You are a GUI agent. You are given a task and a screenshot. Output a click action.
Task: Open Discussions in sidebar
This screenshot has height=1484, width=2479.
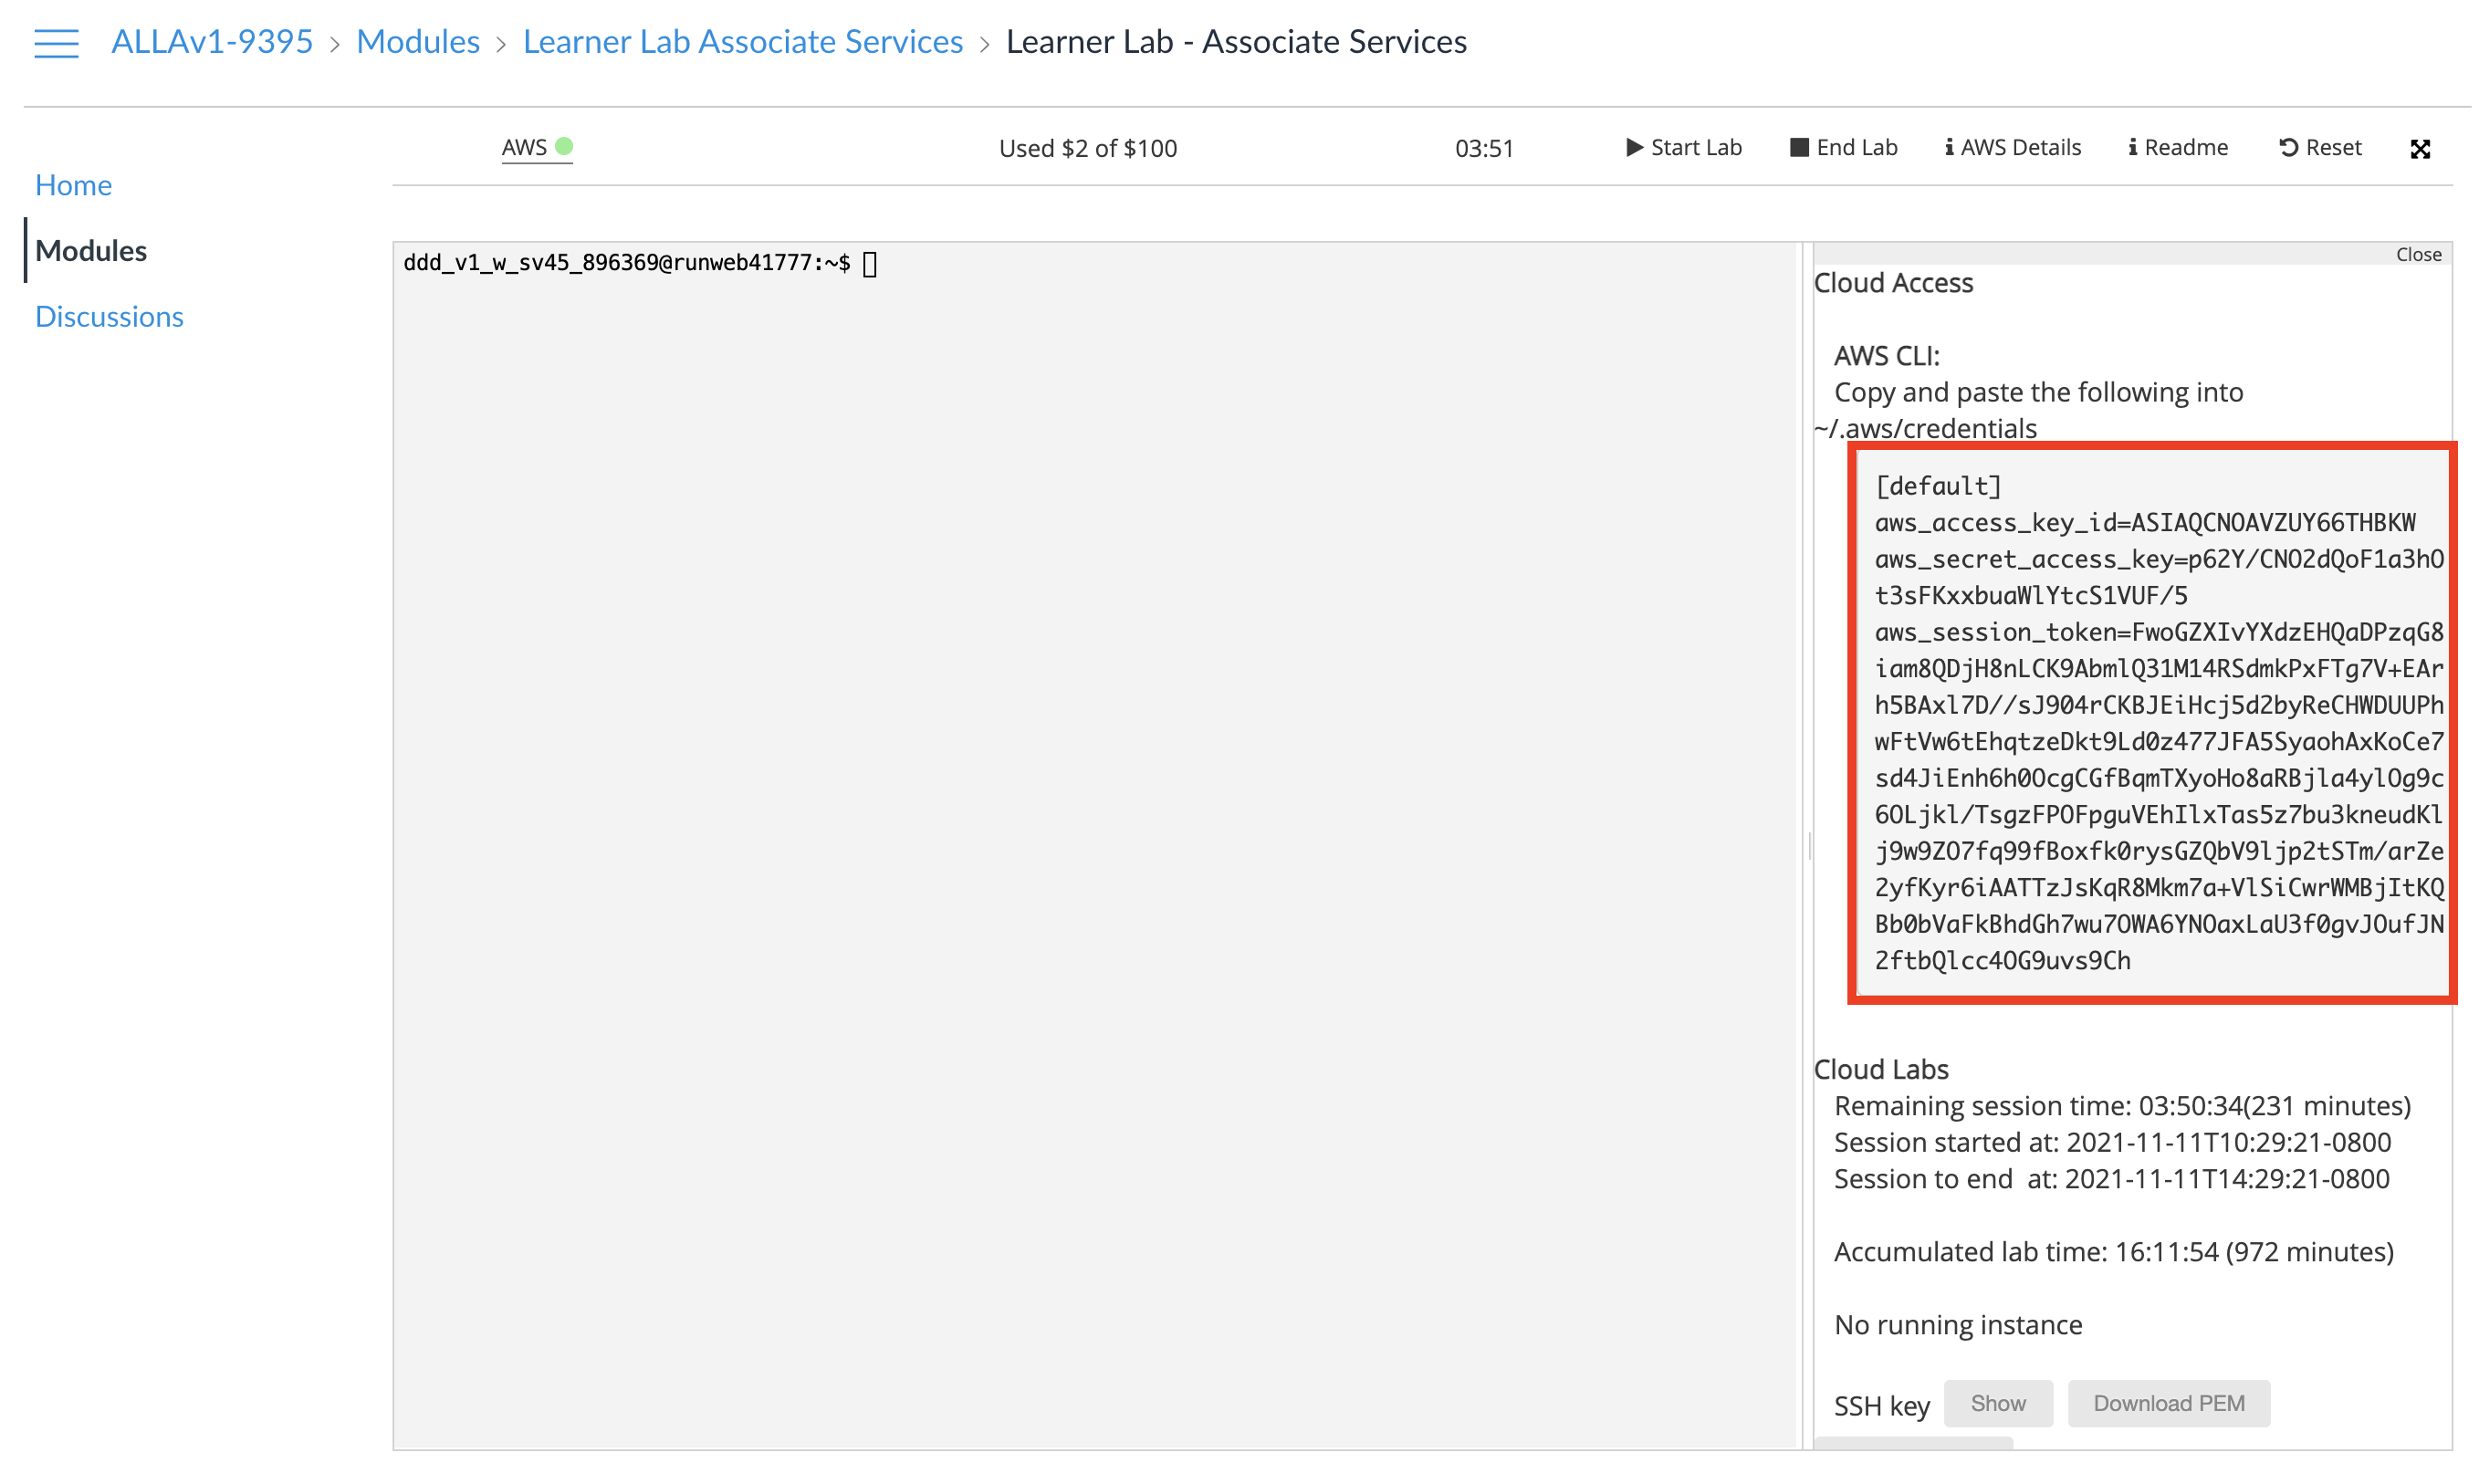(109, 316)
